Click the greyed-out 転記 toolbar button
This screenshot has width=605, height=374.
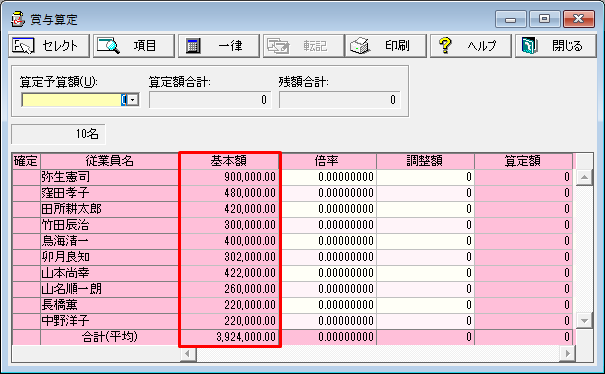tap(303, 46)
